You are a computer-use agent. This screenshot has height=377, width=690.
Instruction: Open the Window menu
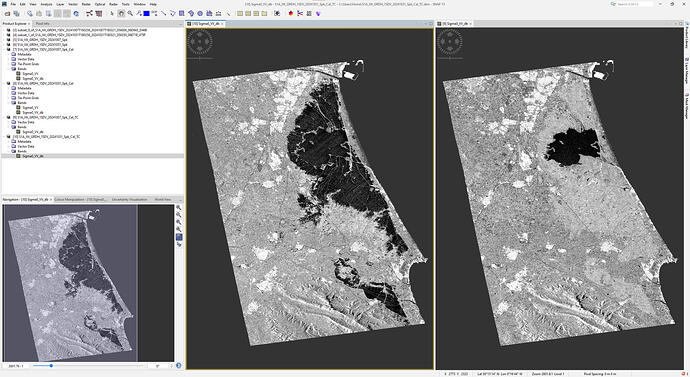139,4
